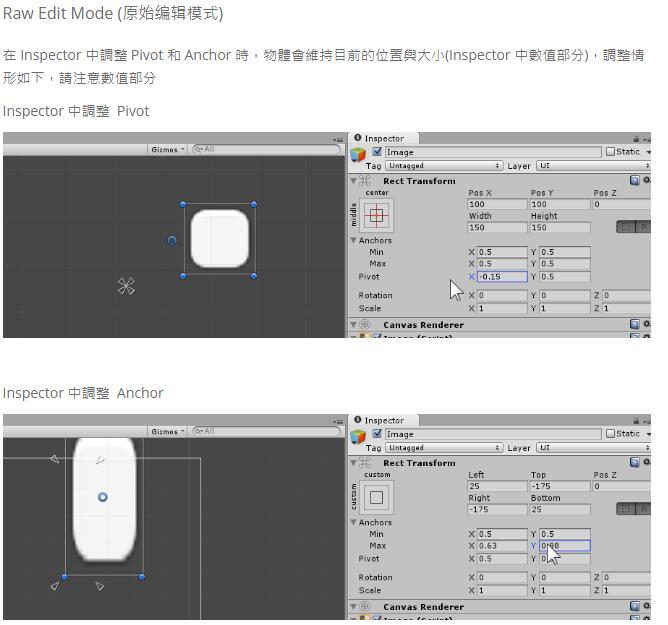The image size is (668, 625).
Task: Click the Height field showing 150
Action: point(560,228)
